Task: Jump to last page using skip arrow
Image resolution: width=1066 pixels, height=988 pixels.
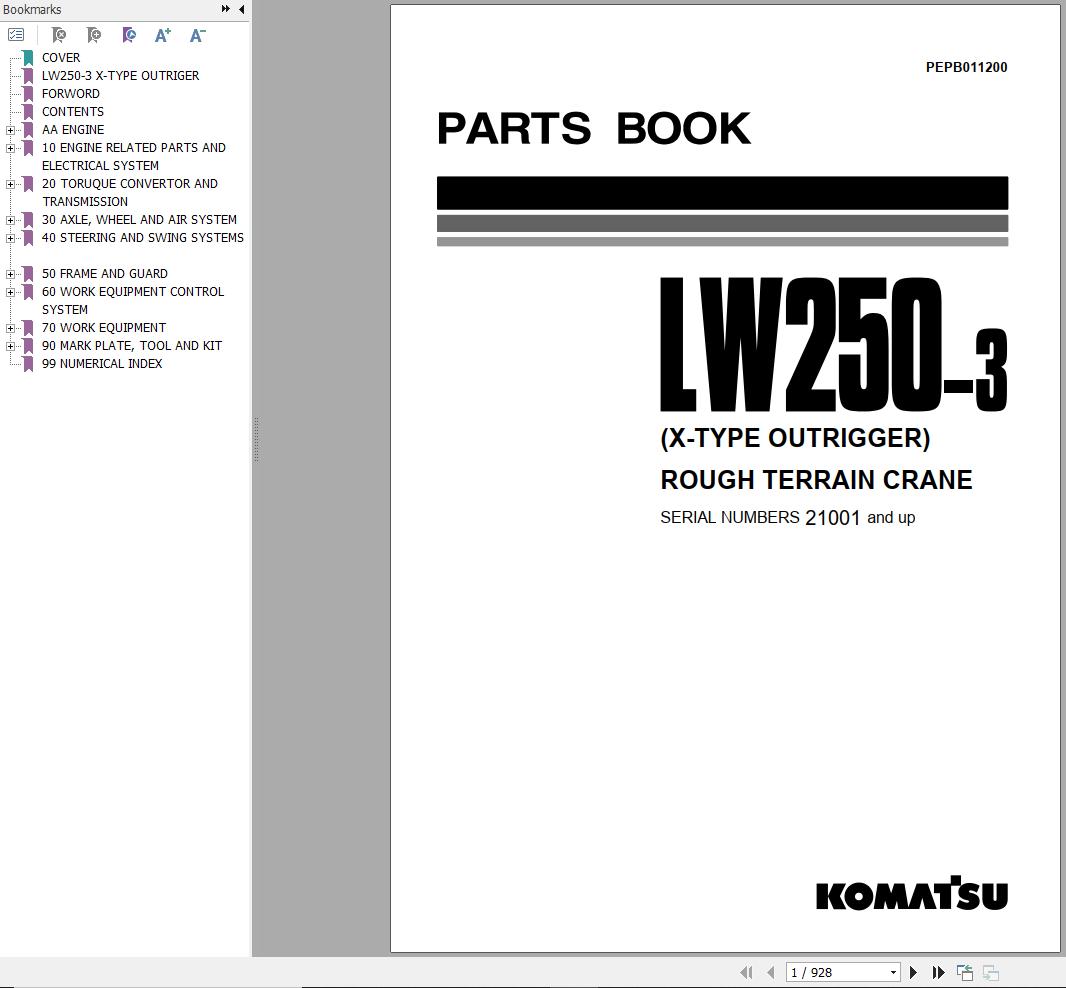Action: point(938,971)
